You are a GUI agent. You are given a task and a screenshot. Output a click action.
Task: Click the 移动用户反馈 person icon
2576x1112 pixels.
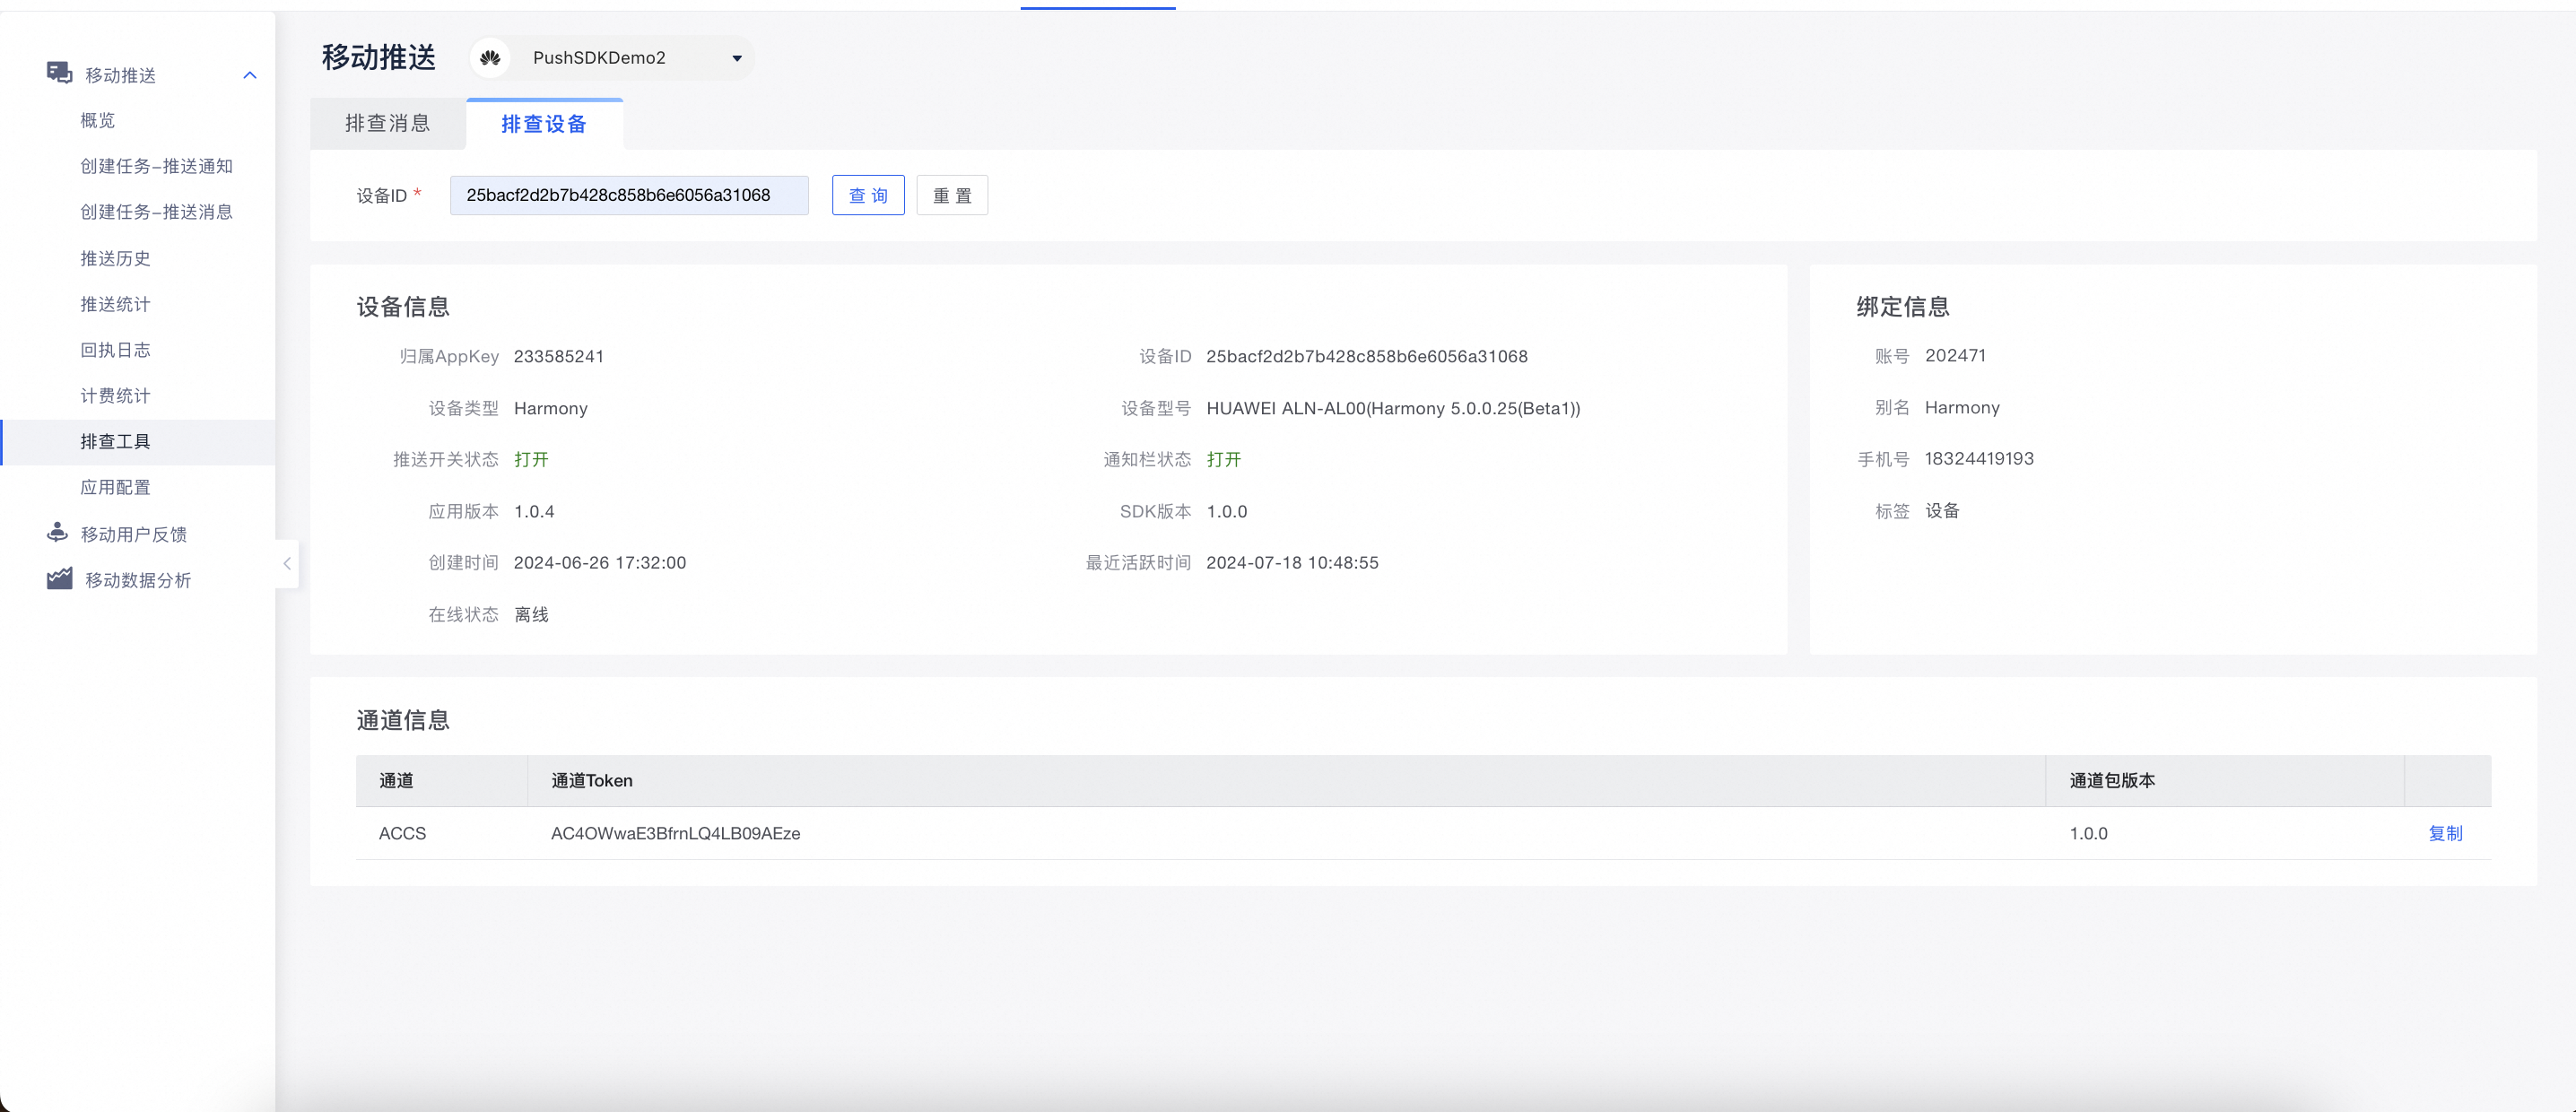click(57, 532)
